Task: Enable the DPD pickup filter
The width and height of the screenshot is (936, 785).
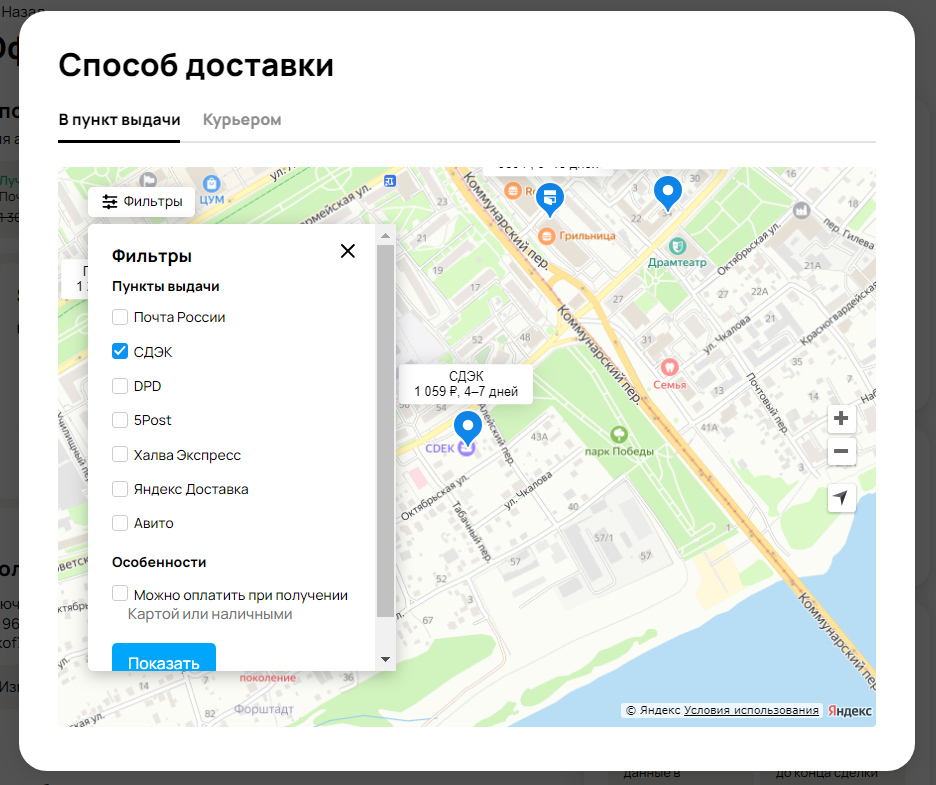Action: point(120,386)
